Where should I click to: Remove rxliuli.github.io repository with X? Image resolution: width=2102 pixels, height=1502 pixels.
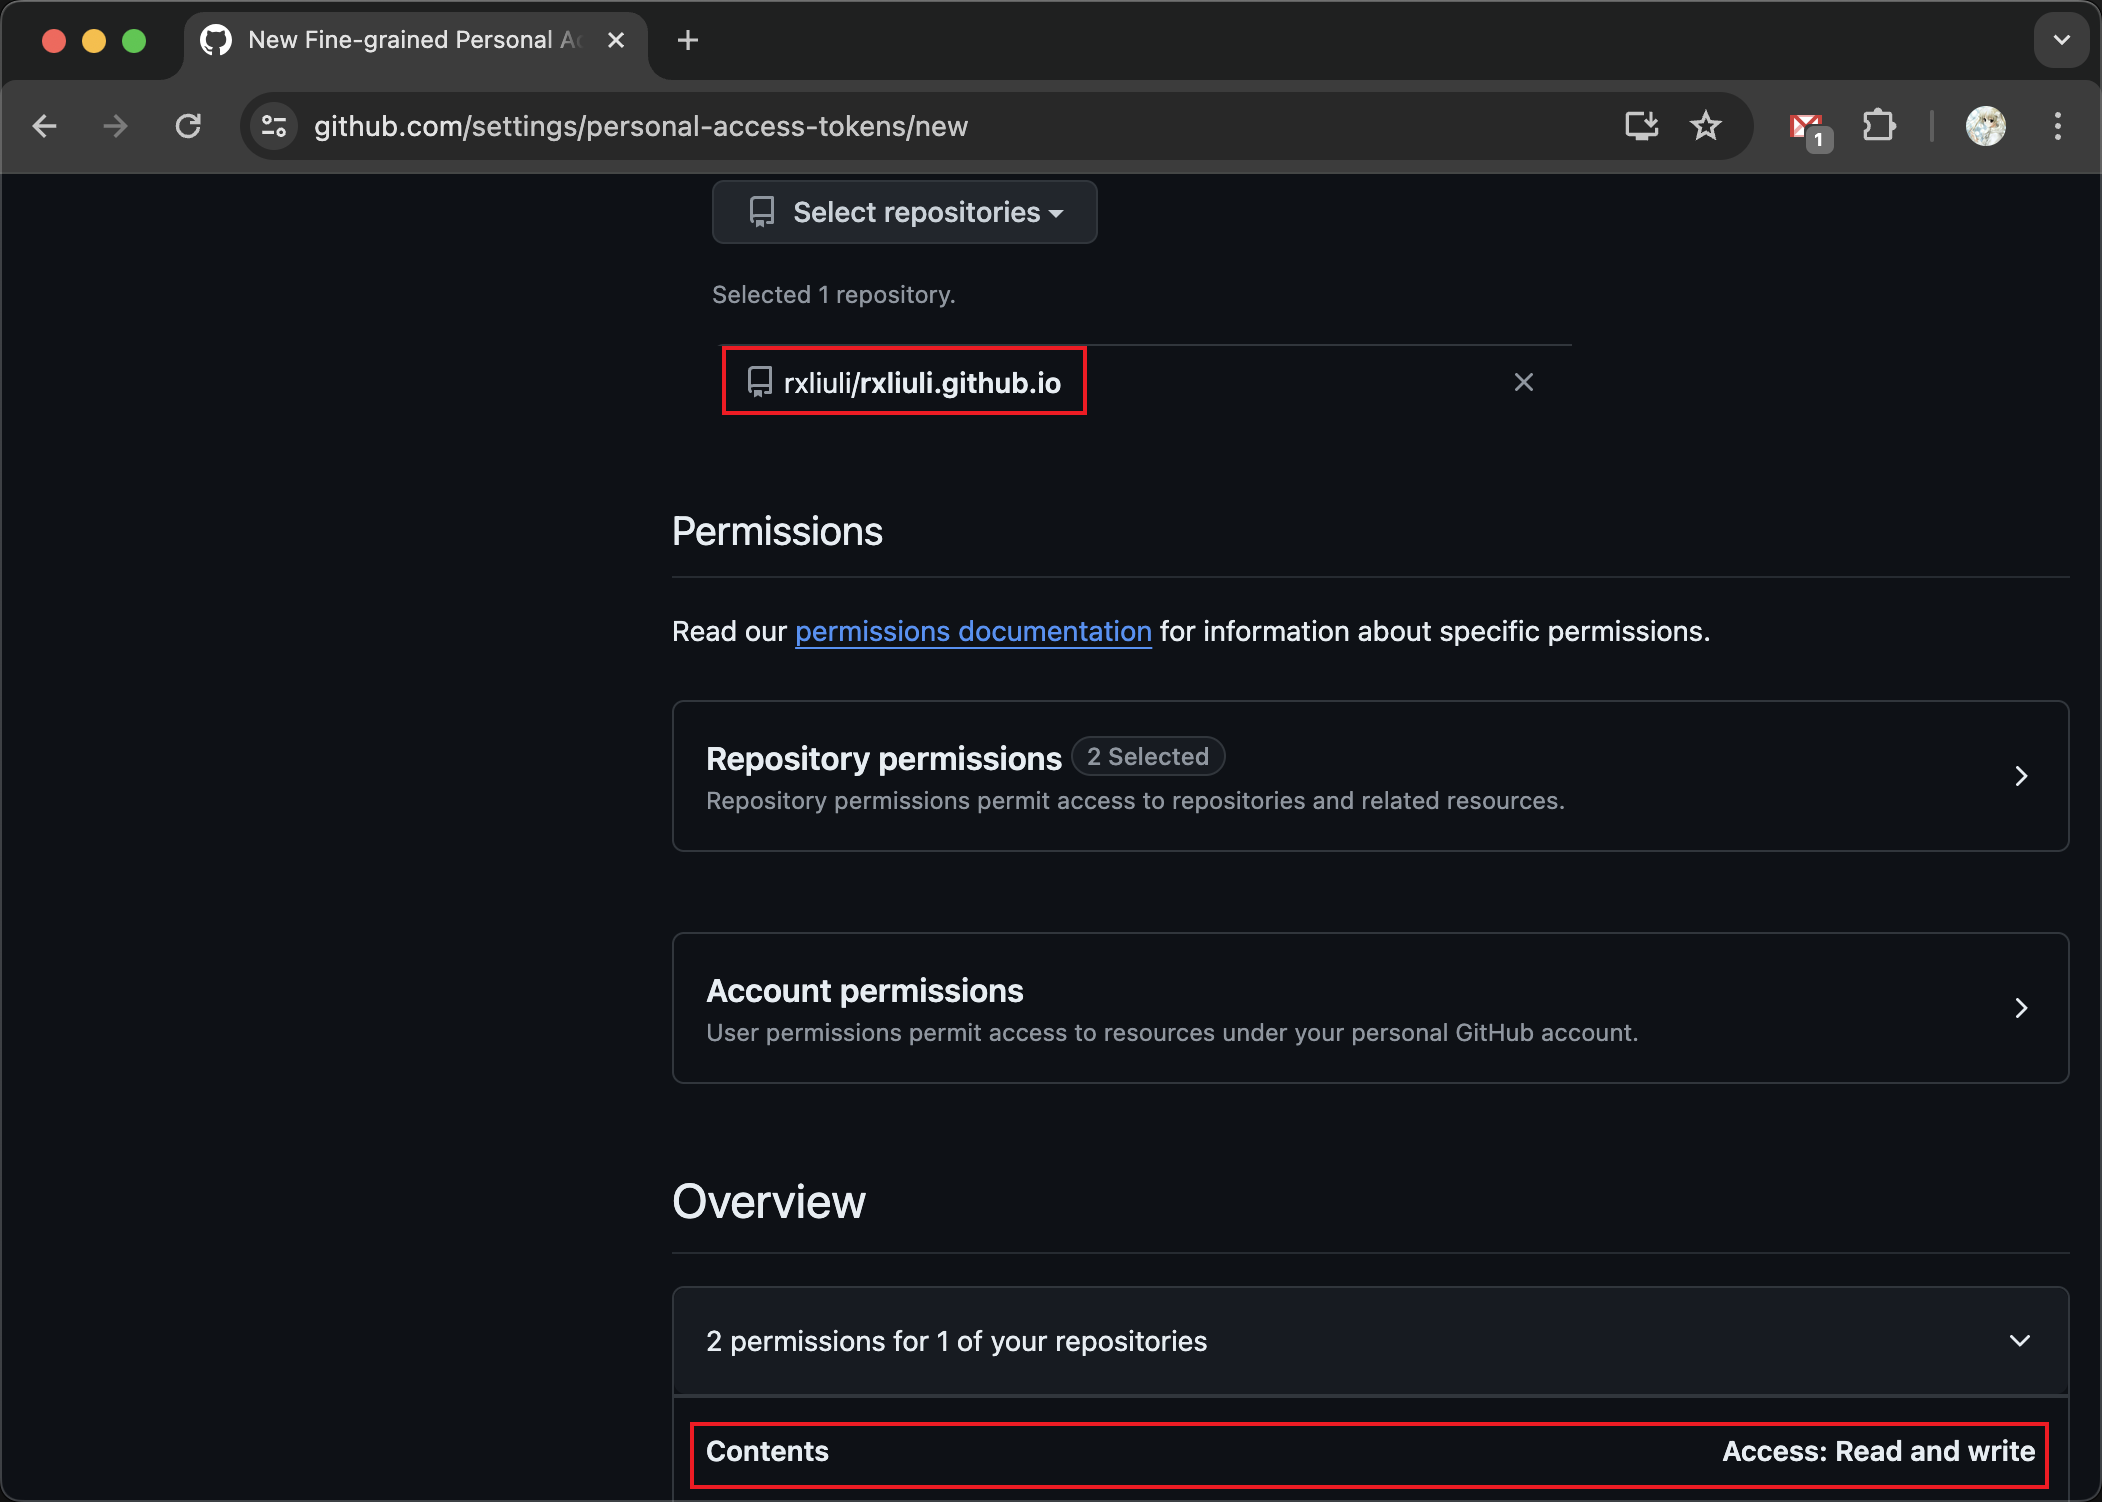click(x=1523, y=382)
